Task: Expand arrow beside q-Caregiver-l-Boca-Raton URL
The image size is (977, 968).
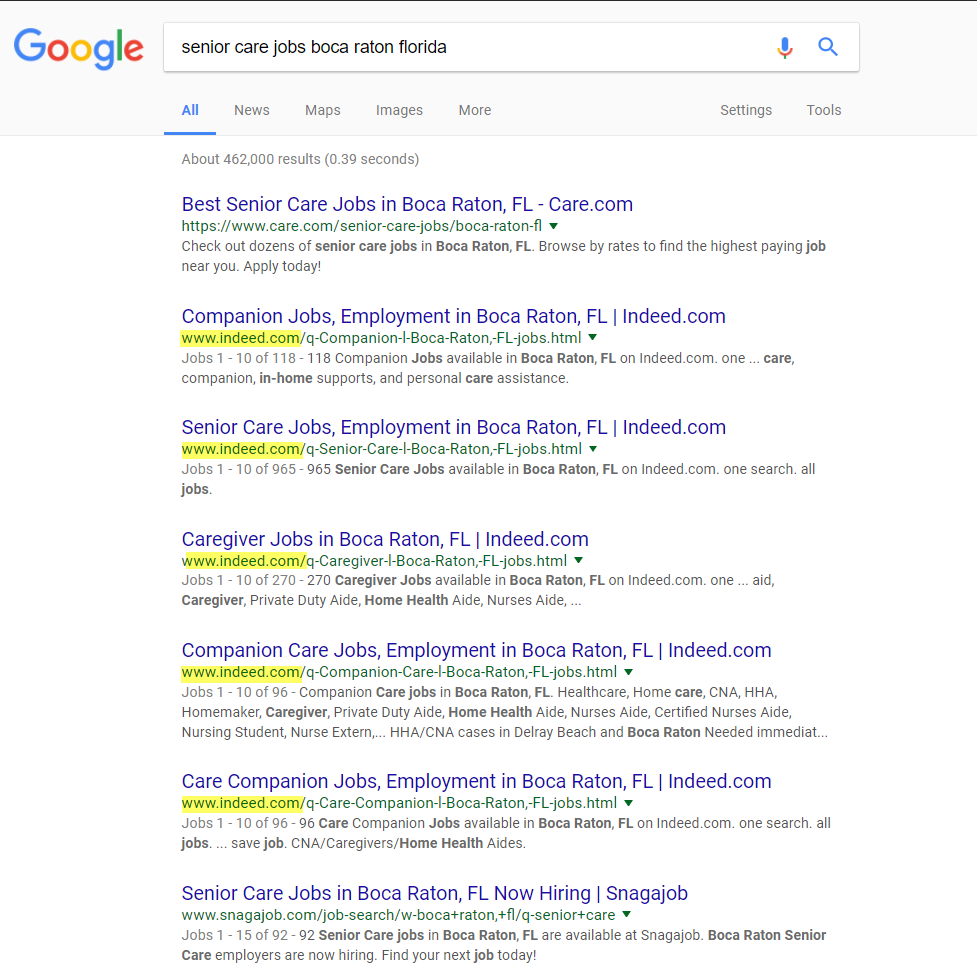Action: pyautogui.click(x=578, y=561)
